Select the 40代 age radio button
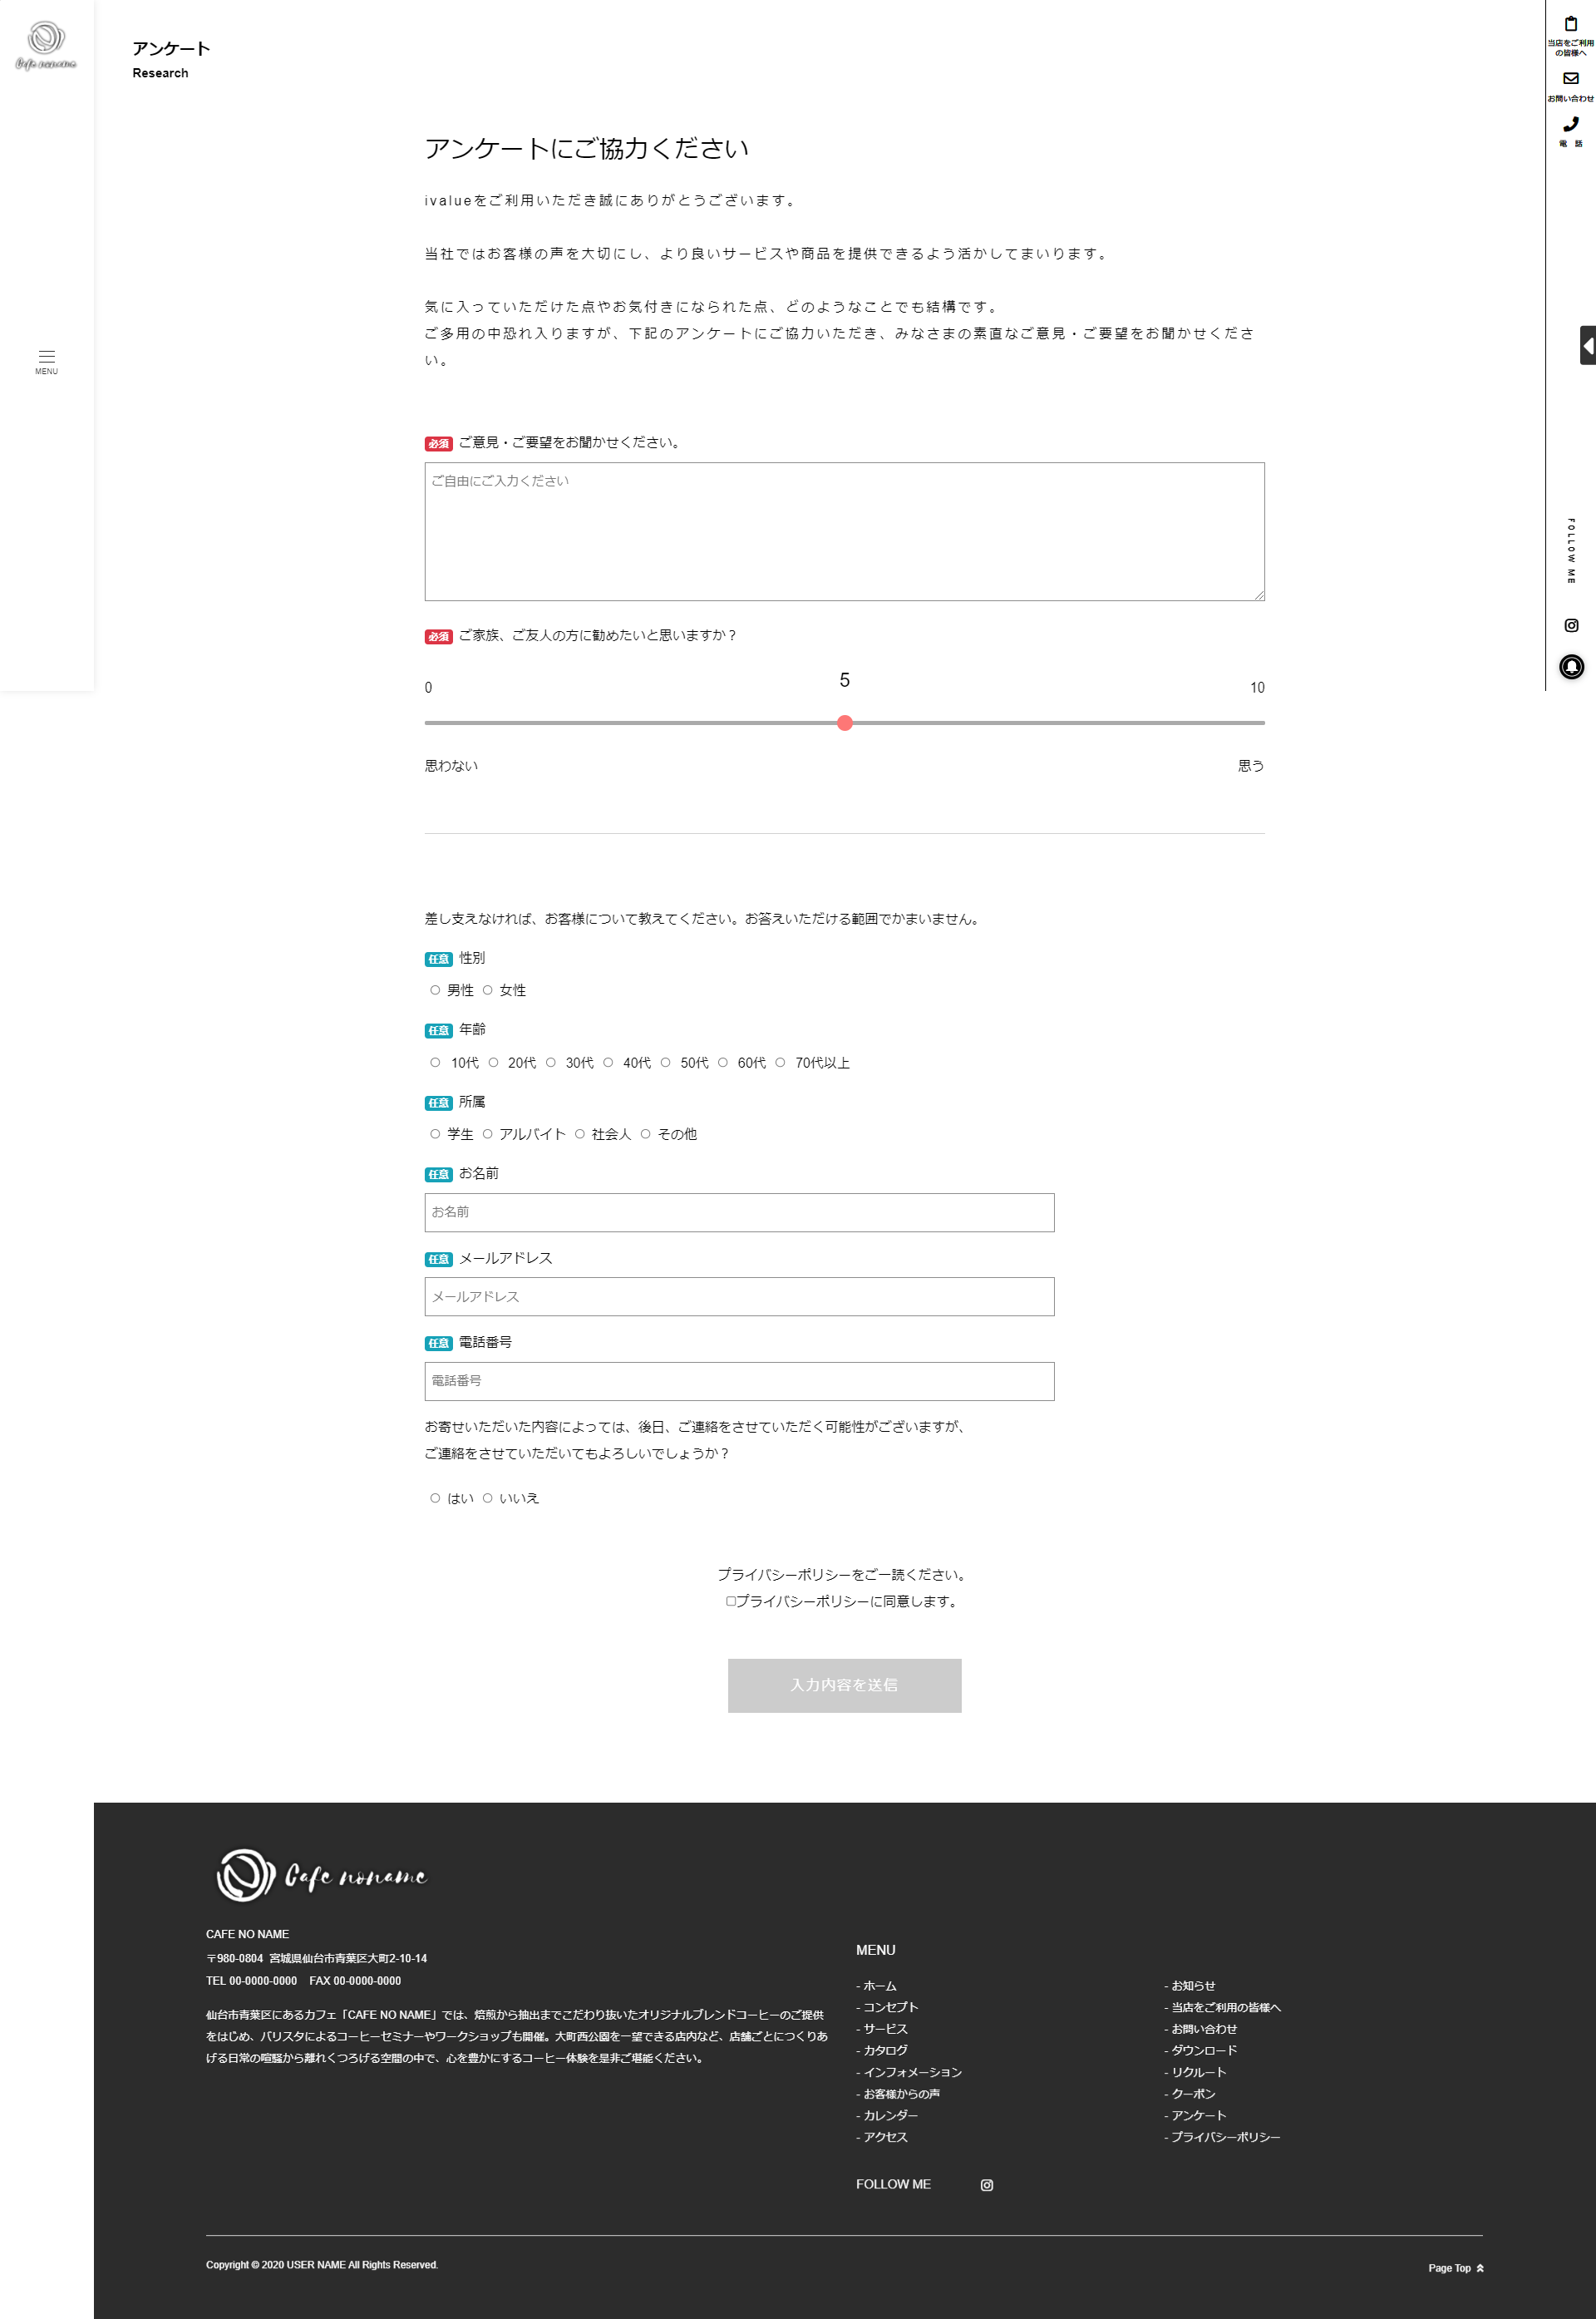Image resolution: width=1596 pixels, height=2319 pixels. click(607, 1061)
